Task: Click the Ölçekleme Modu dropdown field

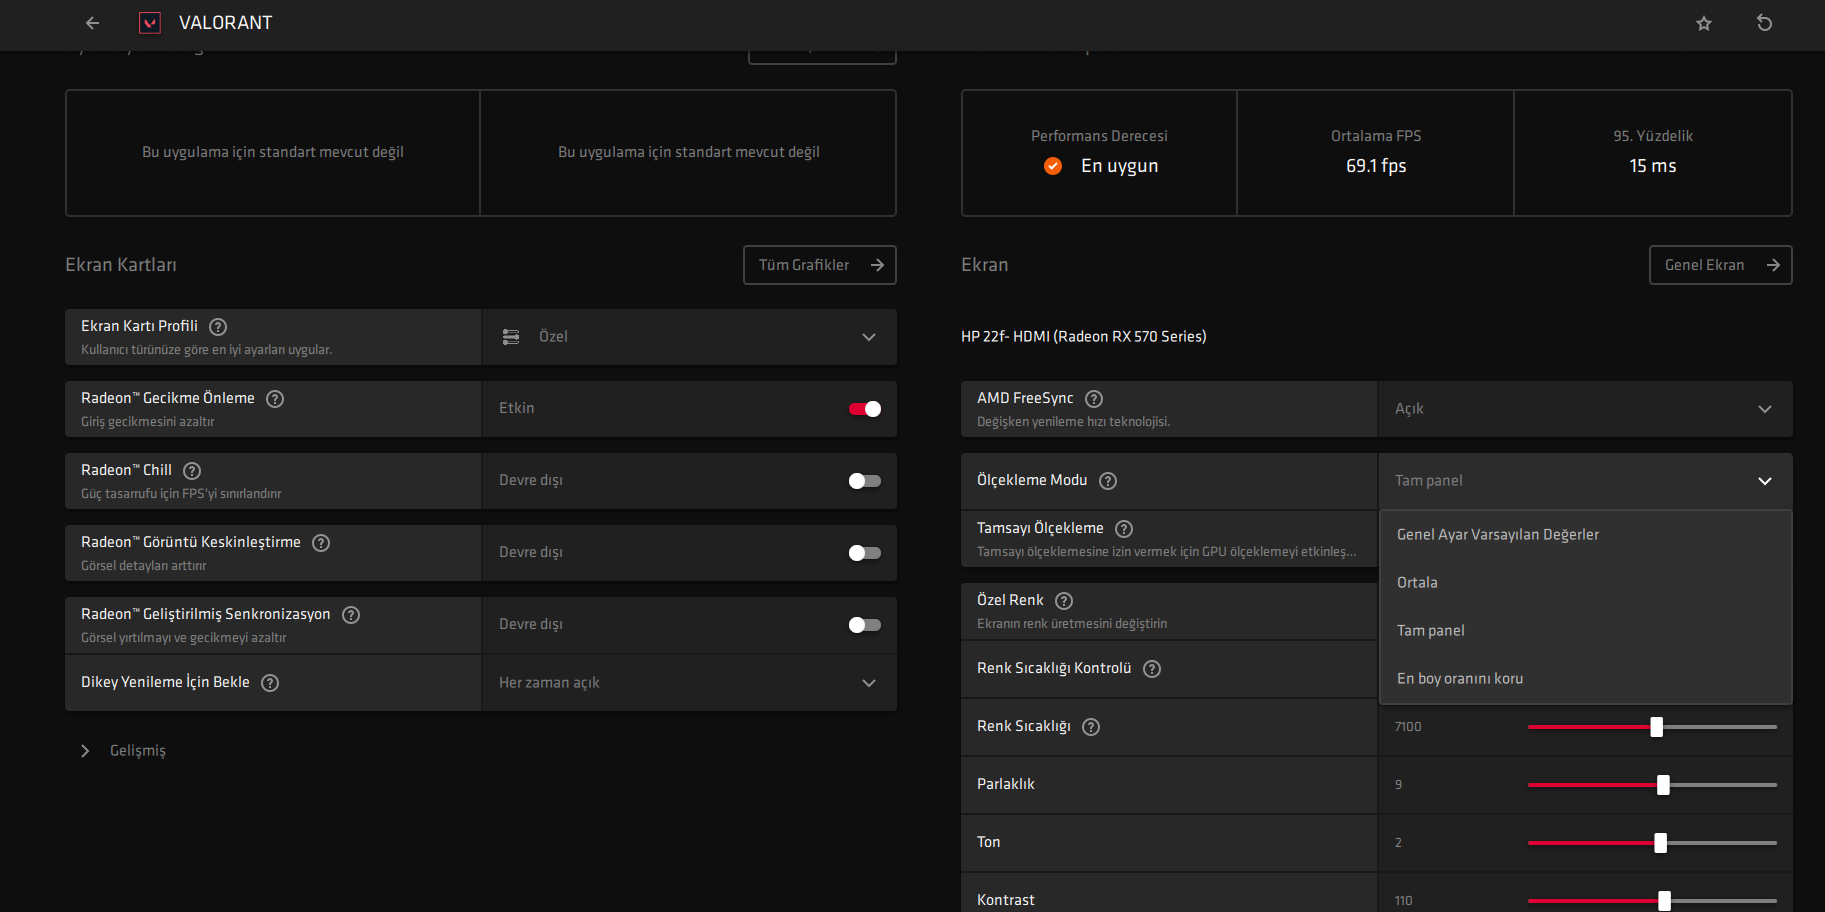Action: point(1585,481)
